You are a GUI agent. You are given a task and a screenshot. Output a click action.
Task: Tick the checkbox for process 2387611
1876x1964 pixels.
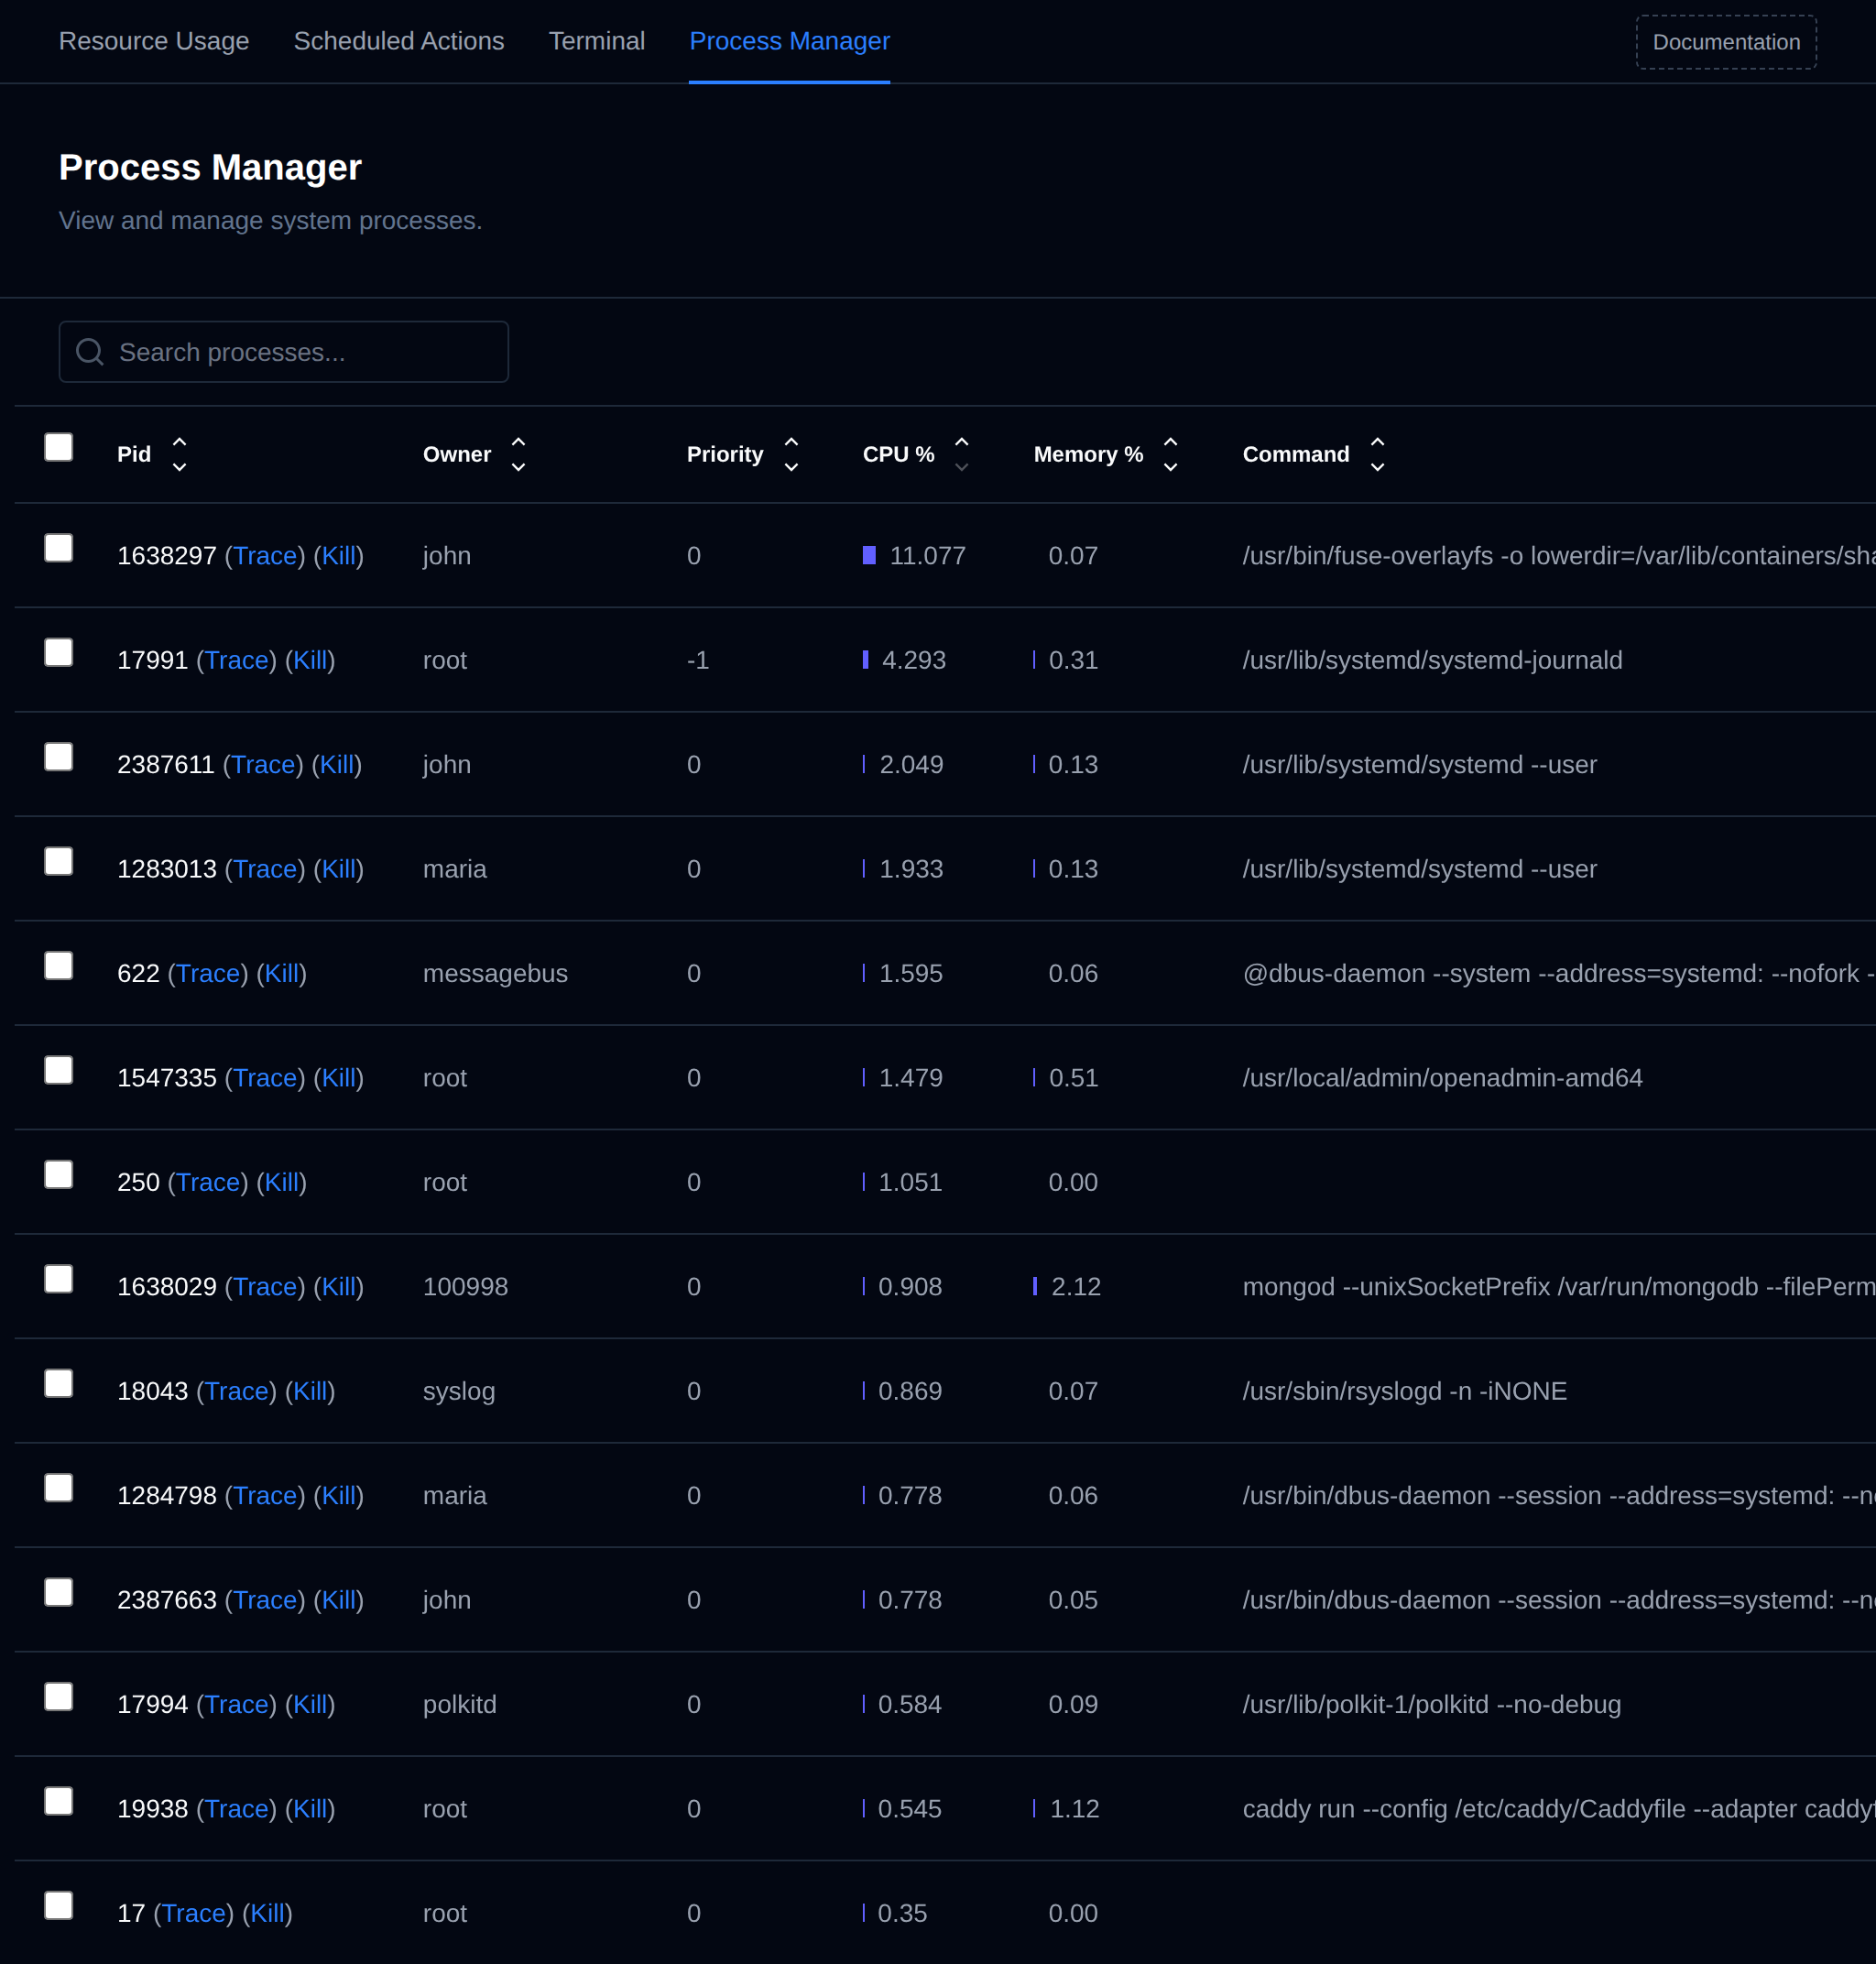point(59,757)
